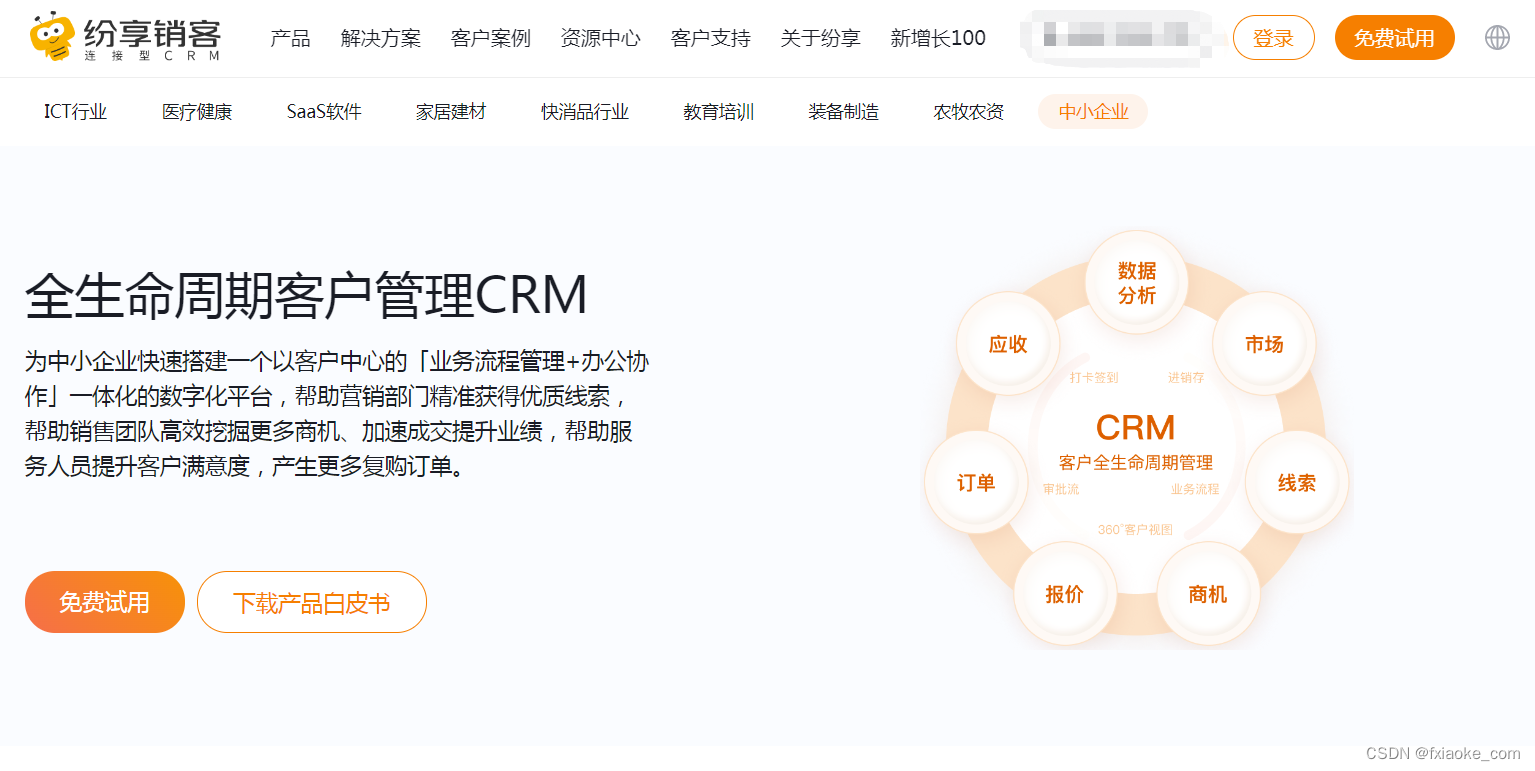The height and width of the screenshot is (771, 1535).
Task: Select the 数据分析 circle in CRM diagram
Action: [x=1137, y=283]
